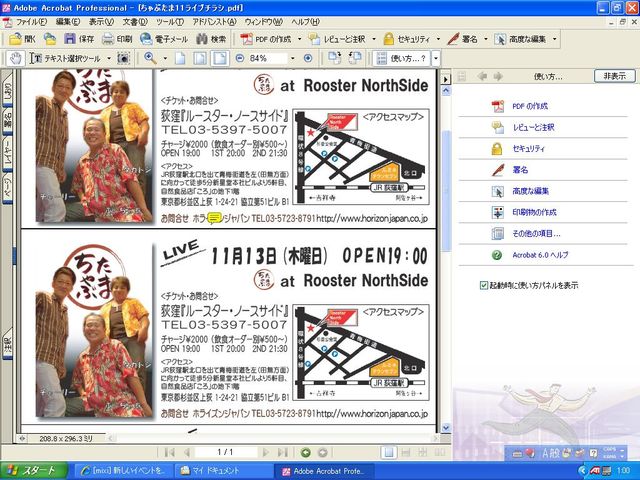Click the yellow comment note on the page
The height and width of the screenshot is (480, 640).
[215, 218]
